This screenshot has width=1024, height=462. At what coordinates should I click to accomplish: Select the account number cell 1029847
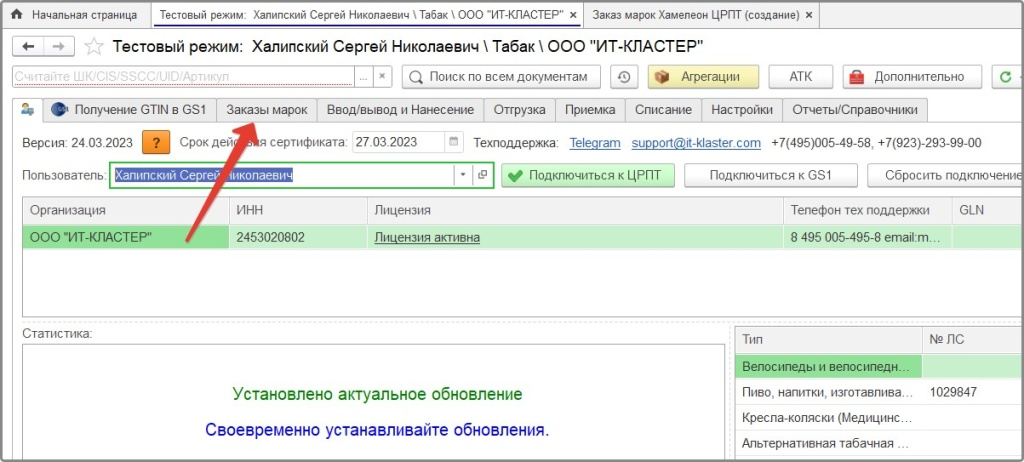(973, 393)
